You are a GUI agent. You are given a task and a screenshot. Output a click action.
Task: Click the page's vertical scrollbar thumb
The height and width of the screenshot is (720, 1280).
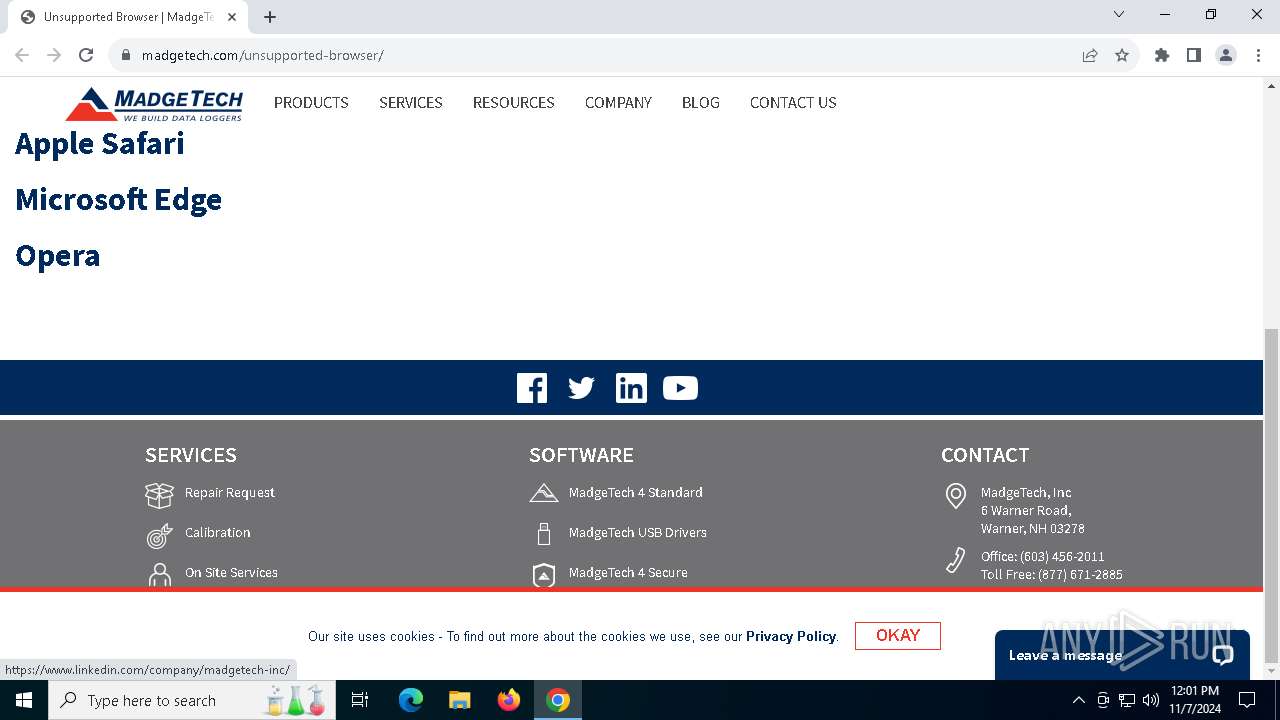[1272, 496]
